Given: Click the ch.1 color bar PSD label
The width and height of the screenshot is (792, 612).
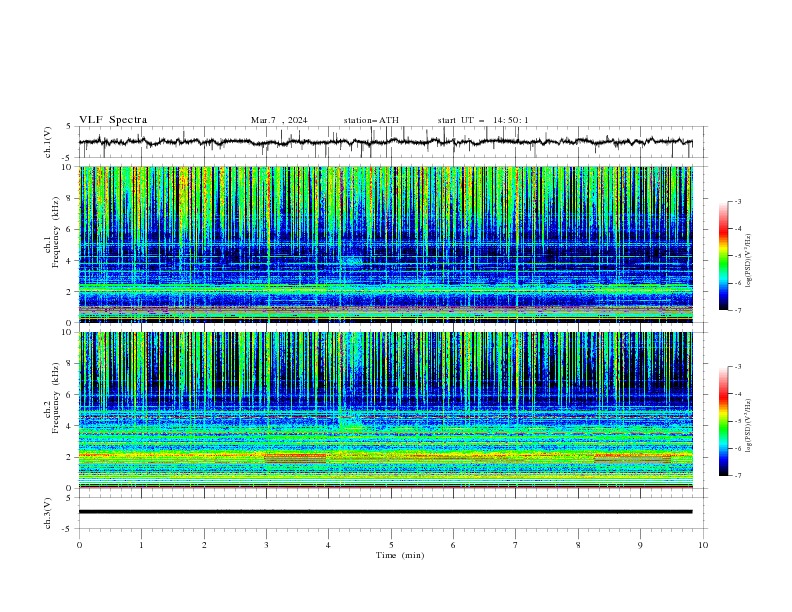Looking at the screenshot, I should pyautogui.click(x=749, y=261).
